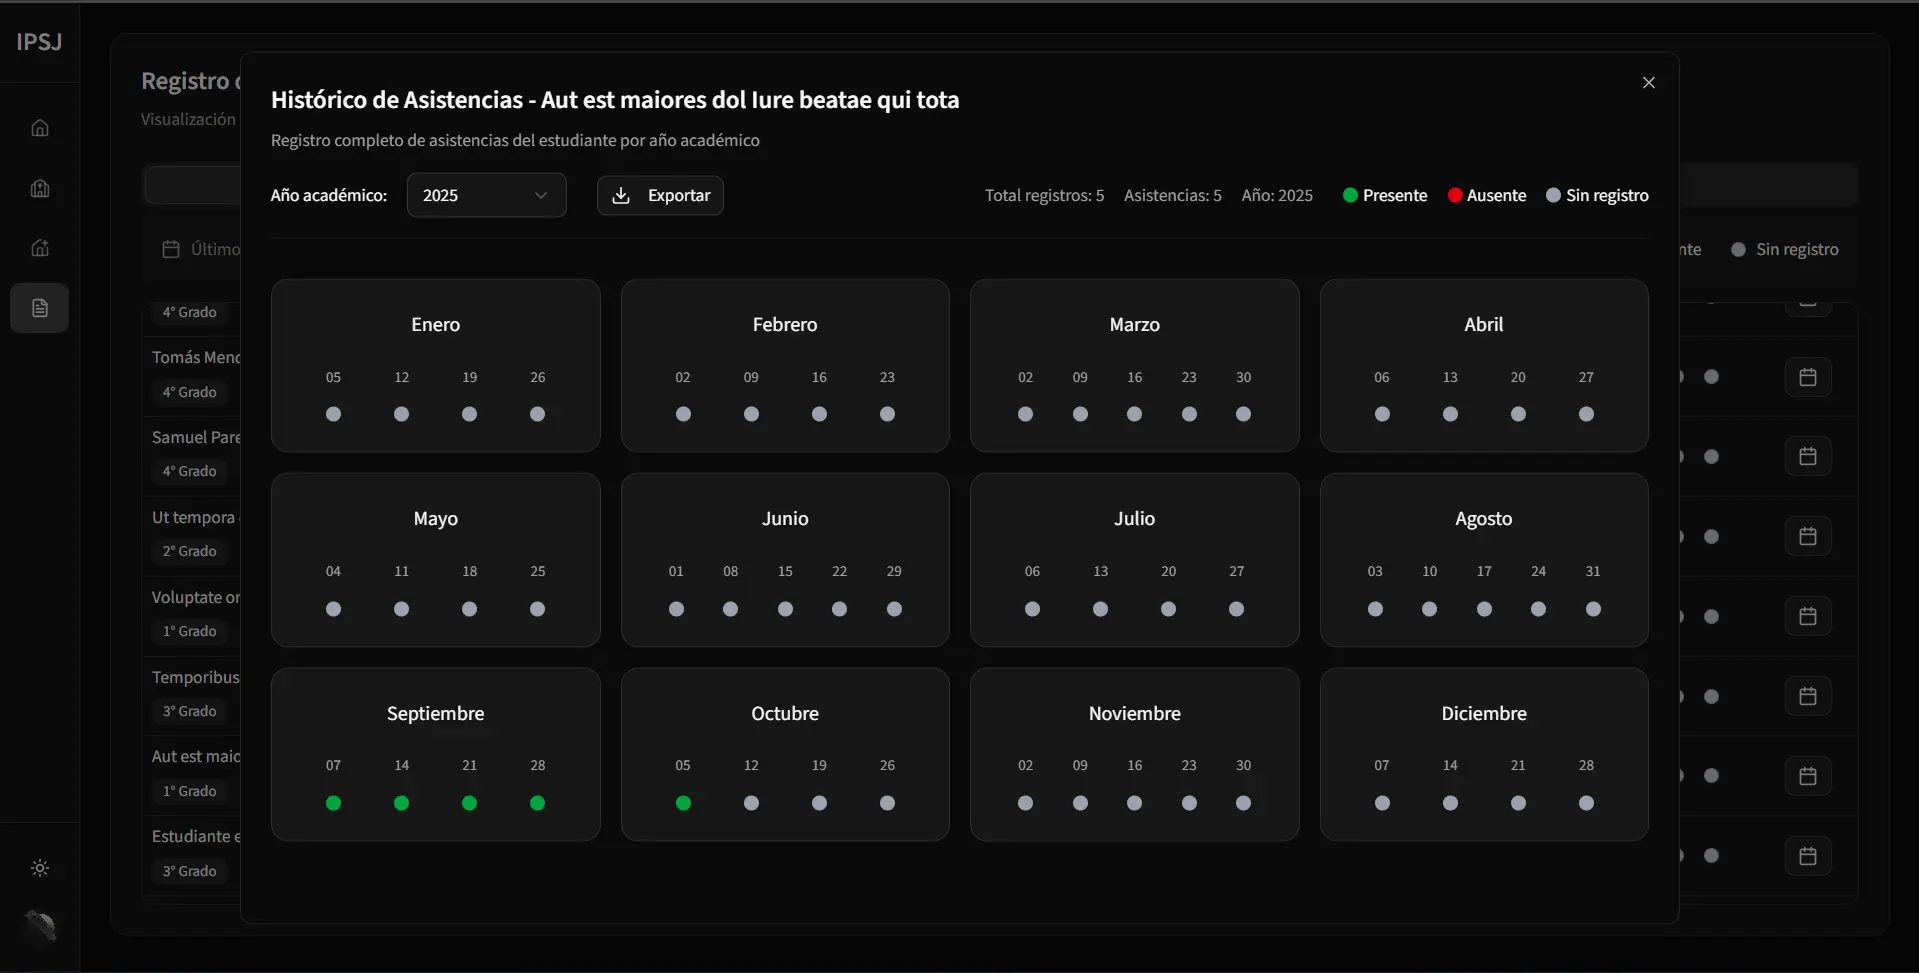The height and width of the screenshot is (973, 1919).
Task: Open the school building sidebar icon
Action: click(40, 188)
